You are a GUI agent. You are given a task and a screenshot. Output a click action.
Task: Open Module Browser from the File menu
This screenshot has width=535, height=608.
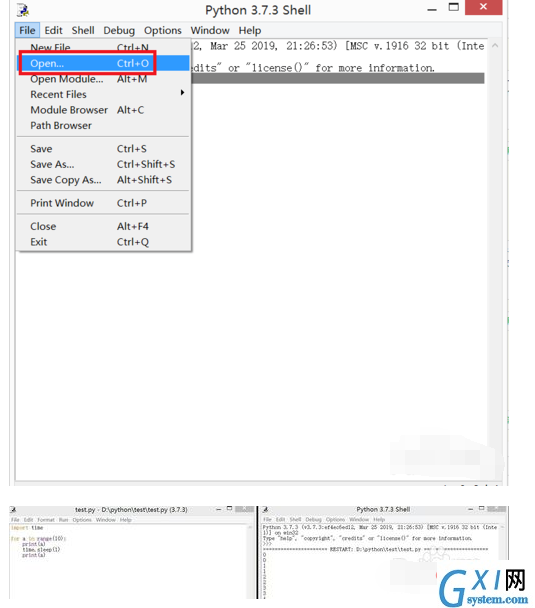(x=104, y=110)
